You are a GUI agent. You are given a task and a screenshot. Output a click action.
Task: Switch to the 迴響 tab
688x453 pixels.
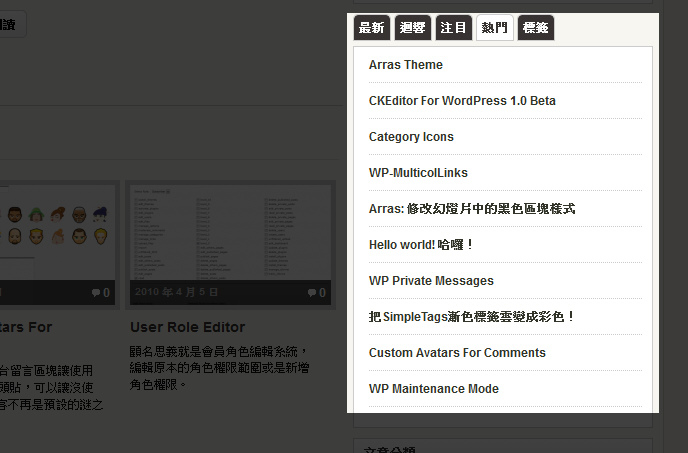[x=412, y=28]
